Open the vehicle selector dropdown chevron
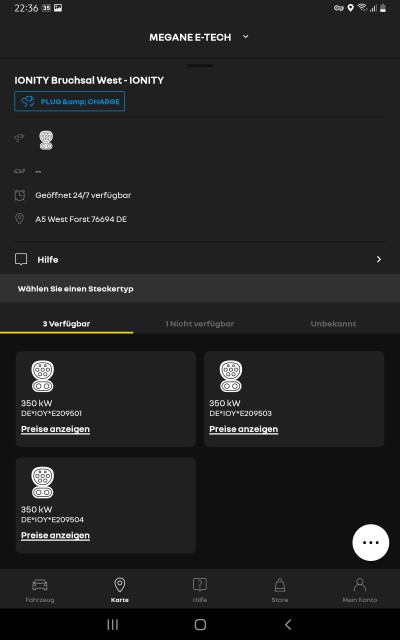Image resolution: width=400 pixels, height=640 pixels. click(x=245, y=37)
